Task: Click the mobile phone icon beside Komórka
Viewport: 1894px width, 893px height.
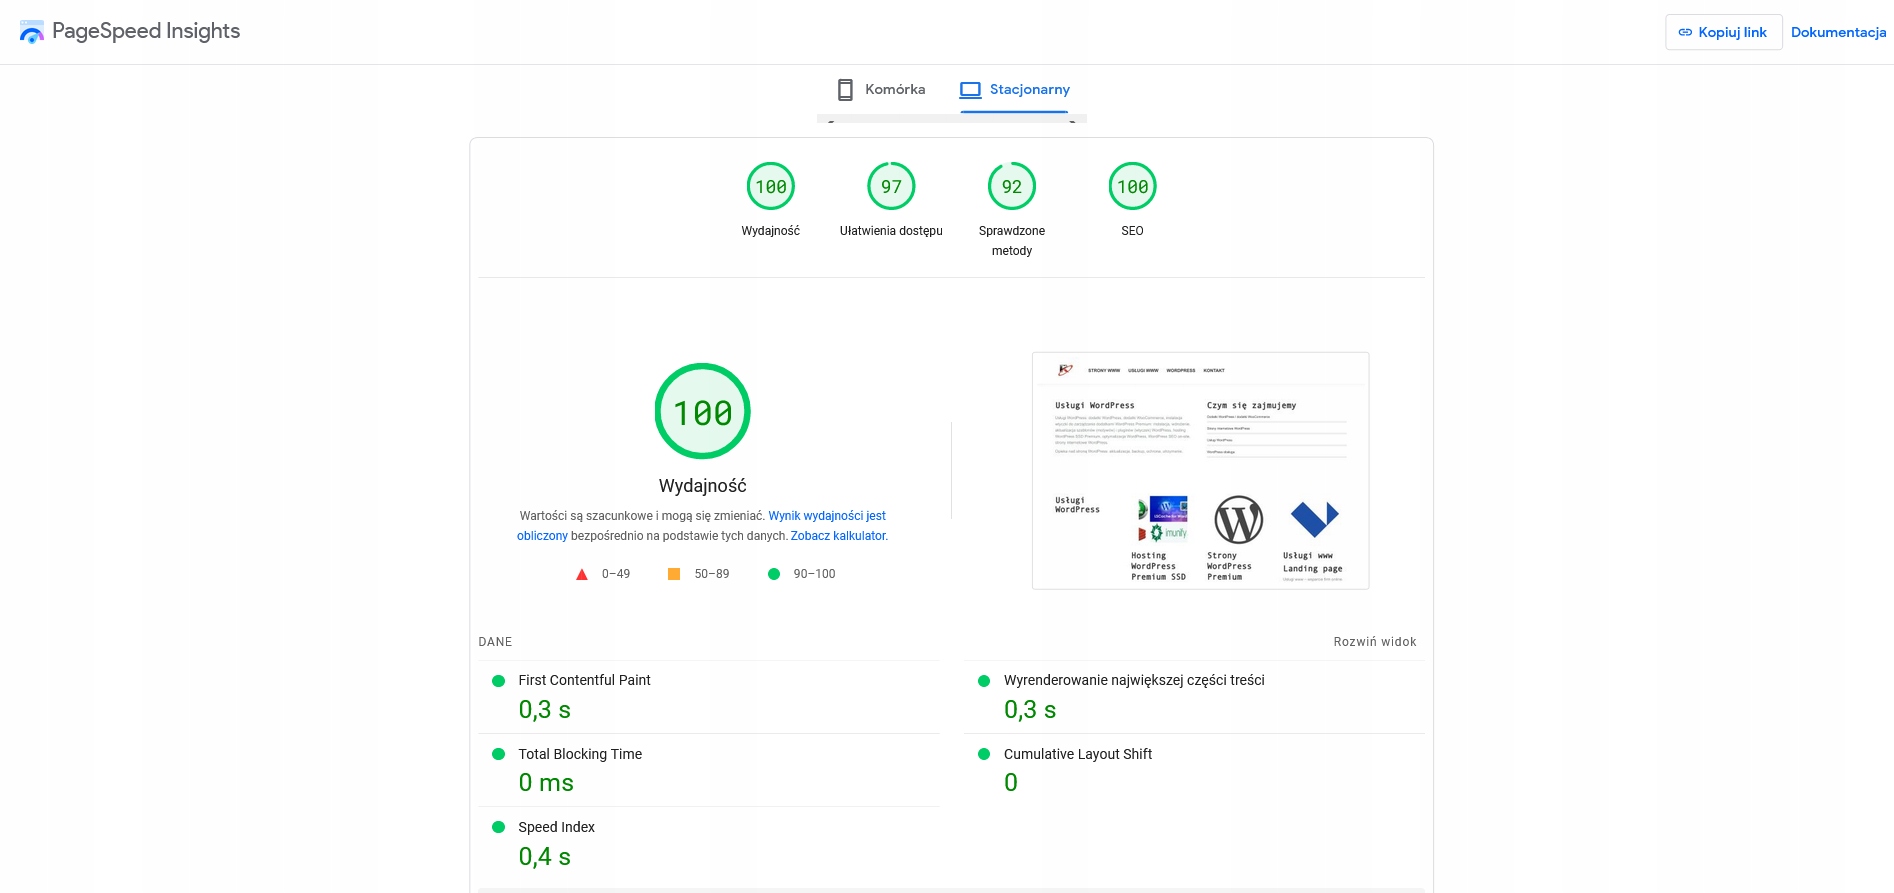Action: pyautogui.click(x=845, y=90)
